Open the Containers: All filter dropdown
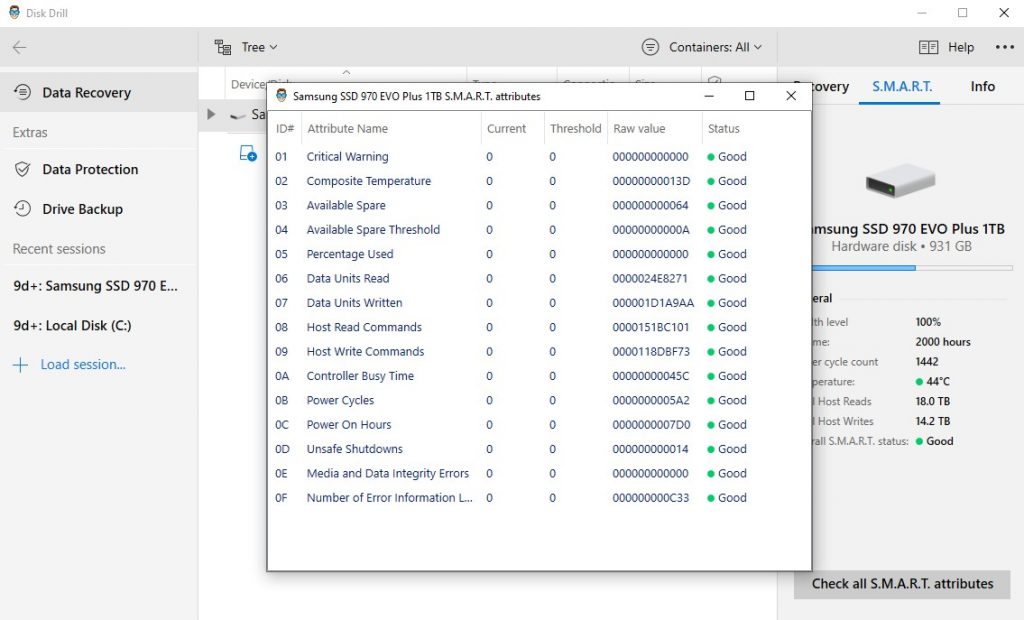Viewport: 1024px width, 620px height. coord(702,47)
